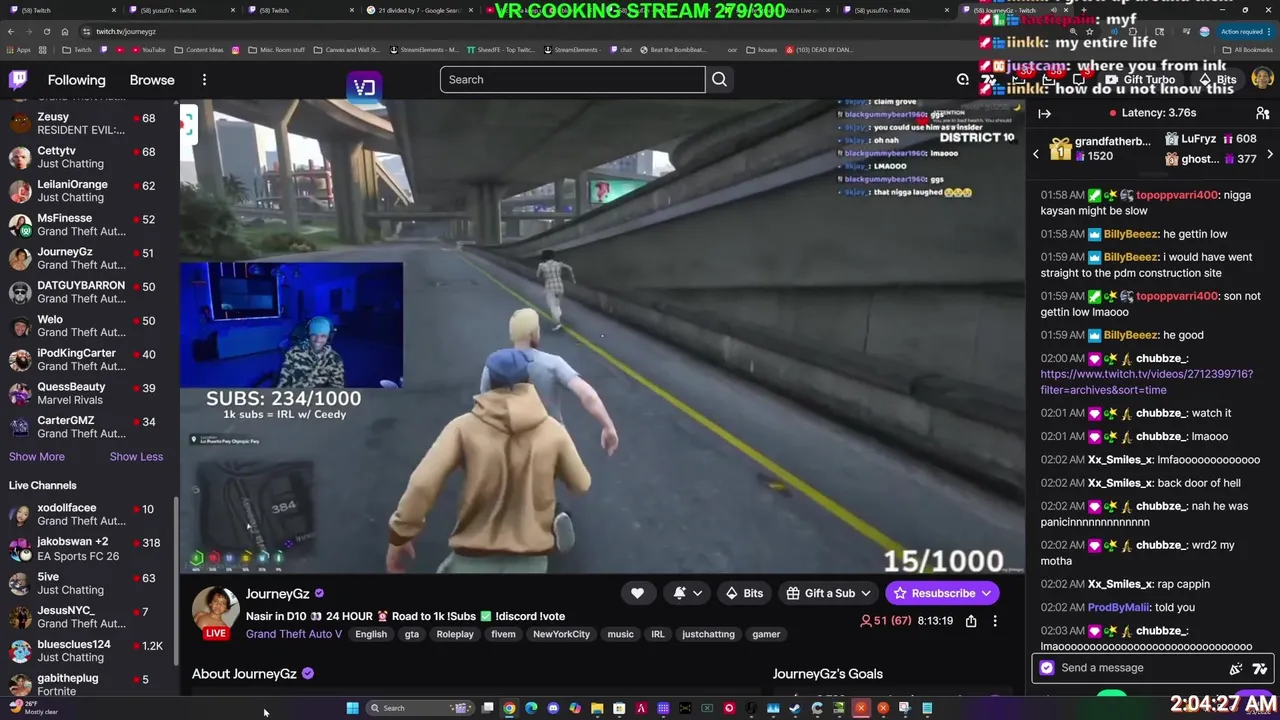The height and width of the screenshot is (720, 1280).
Task: Open the user avatar menu in the top bar
Action: (x=1262, y=79)
